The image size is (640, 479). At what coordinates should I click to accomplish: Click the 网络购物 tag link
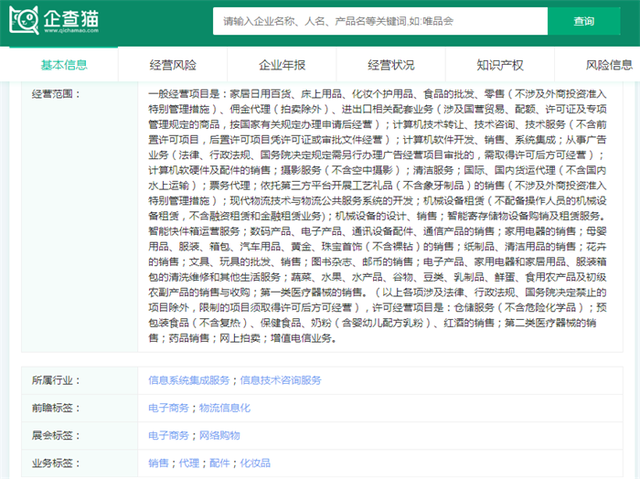(219, 436)
